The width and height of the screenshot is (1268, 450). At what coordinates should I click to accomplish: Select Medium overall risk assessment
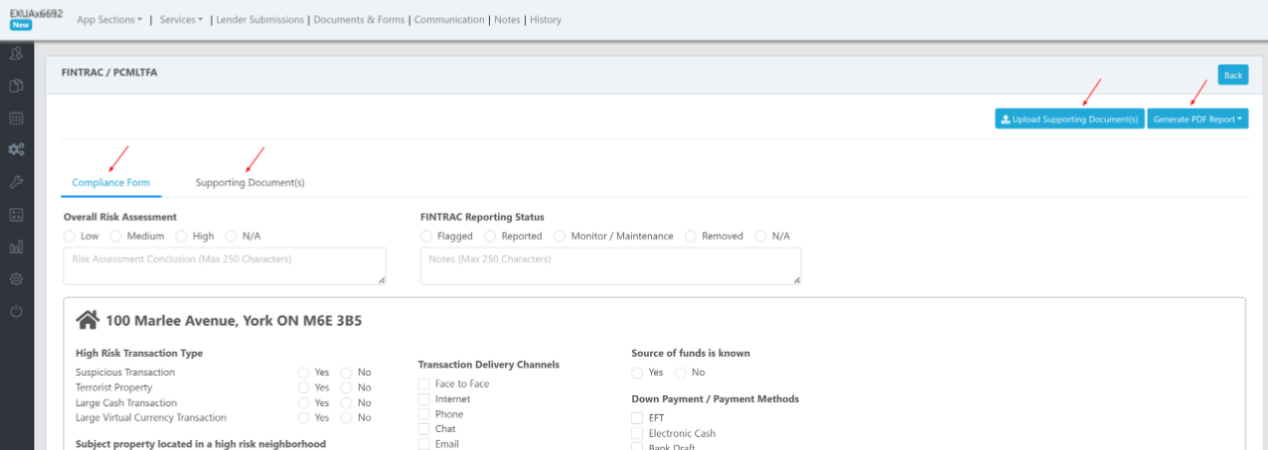[116, 236]
